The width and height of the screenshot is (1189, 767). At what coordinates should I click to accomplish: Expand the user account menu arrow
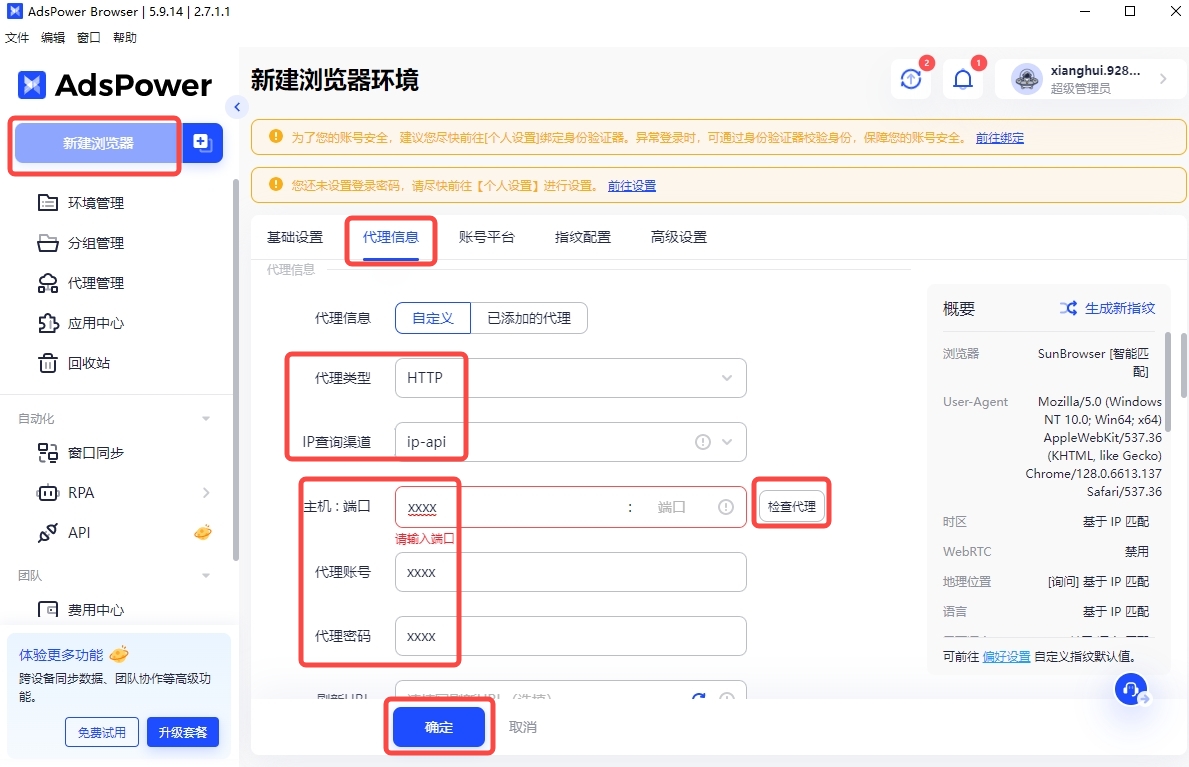[x=1163, y=79]
